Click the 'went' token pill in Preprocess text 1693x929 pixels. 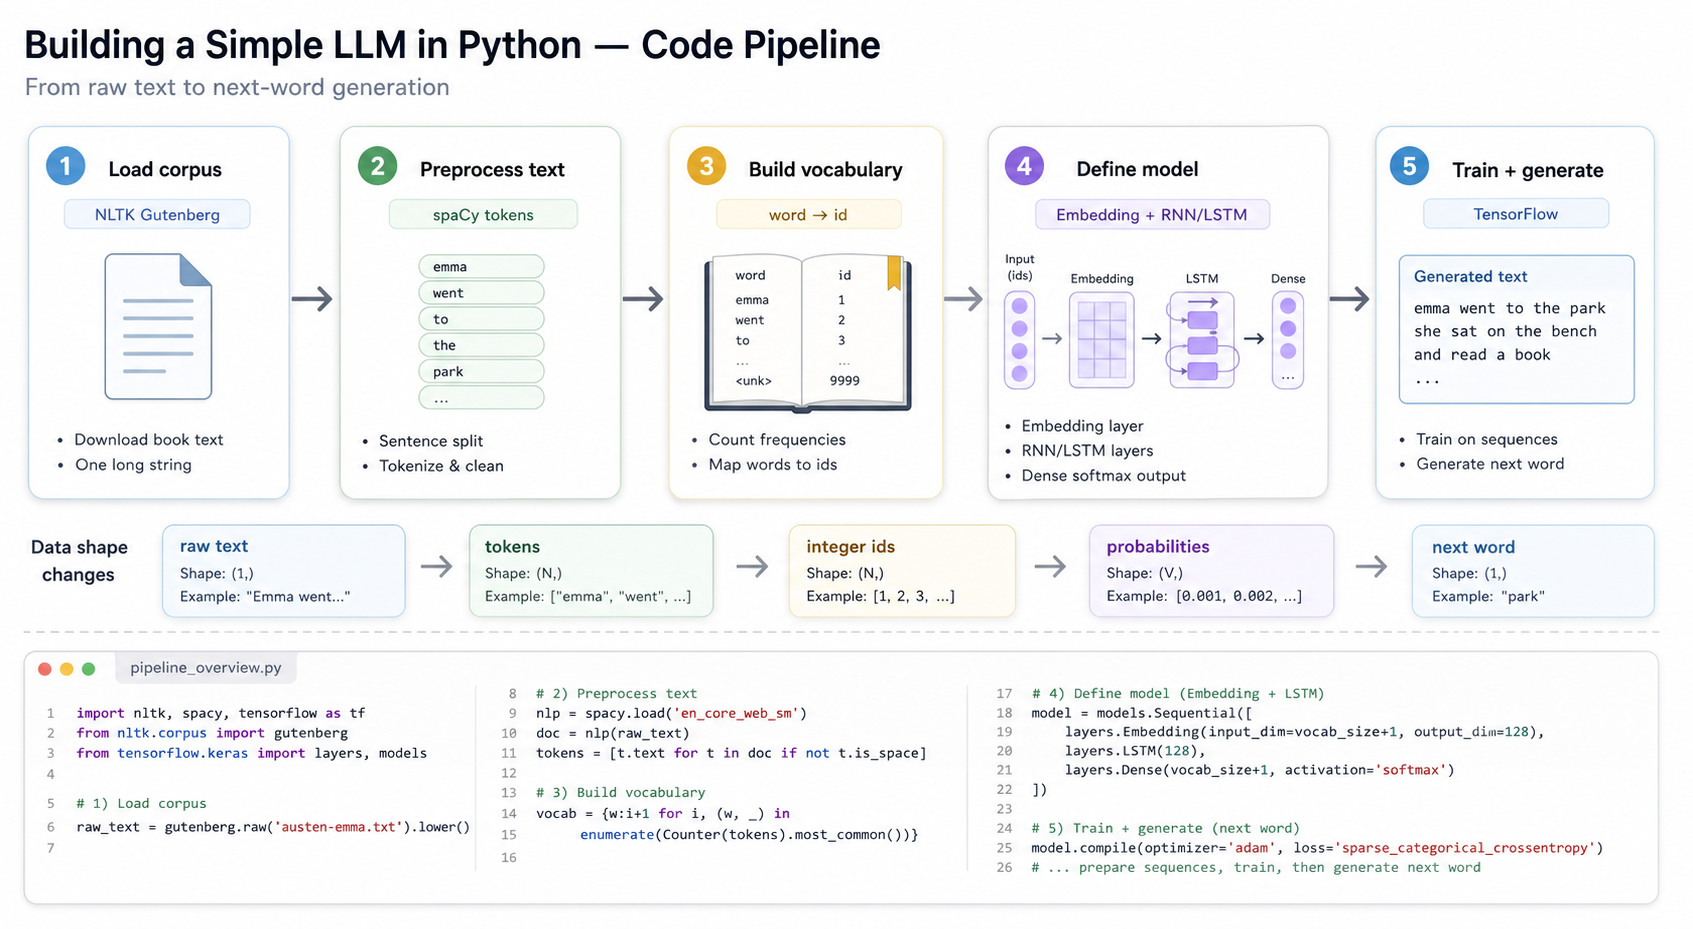tap(481, 292)
